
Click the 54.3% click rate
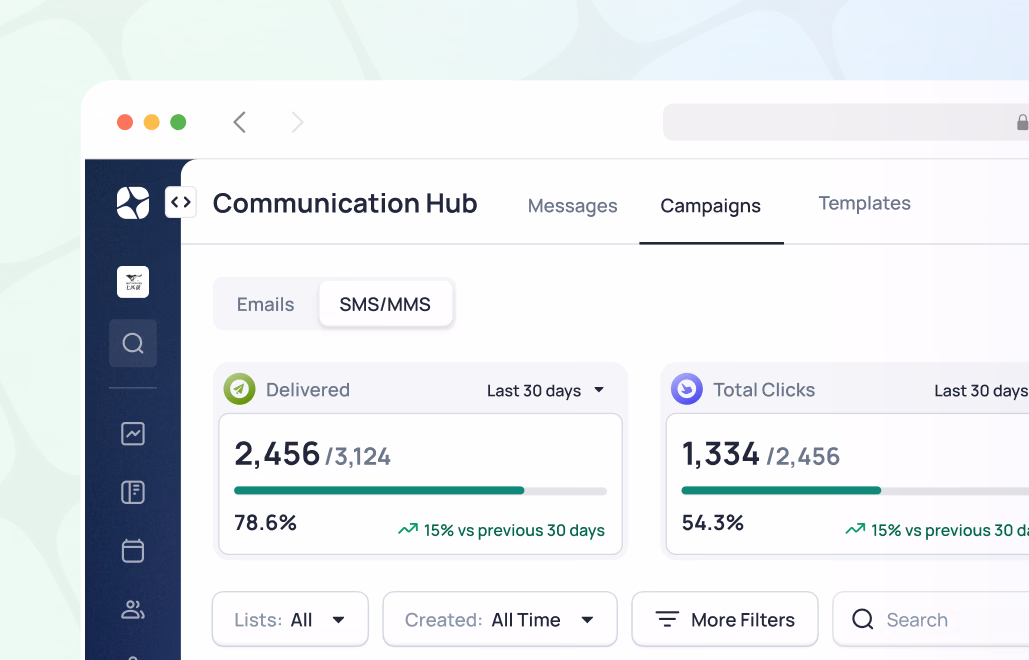point(713,523)
